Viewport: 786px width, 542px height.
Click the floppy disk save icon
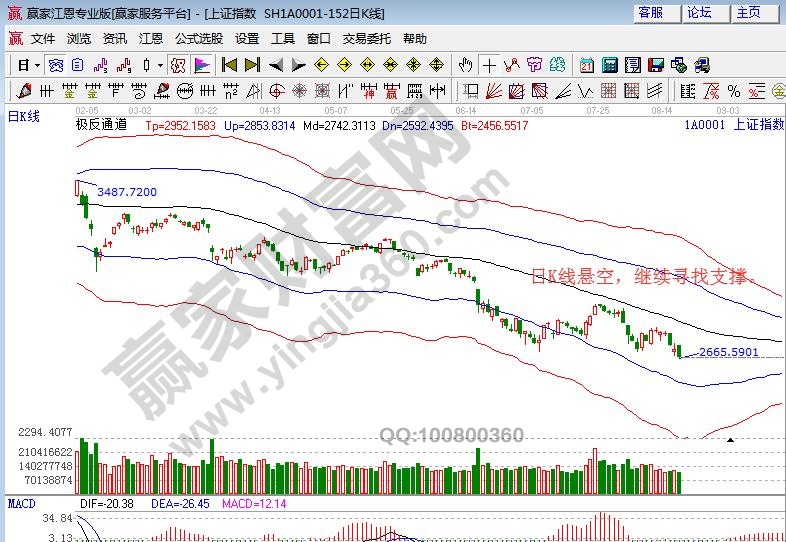point(655,65)
